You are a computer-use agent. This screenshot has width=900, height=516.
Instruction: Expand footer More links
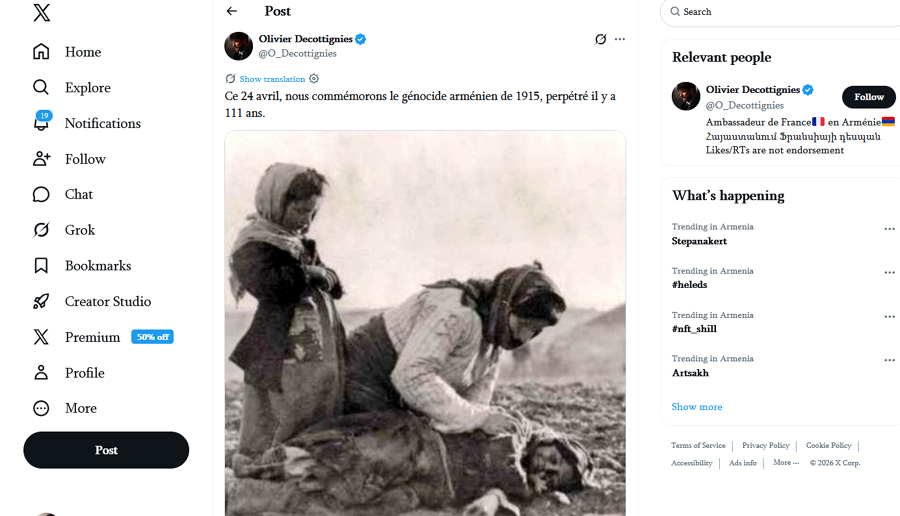pos(786,463)
